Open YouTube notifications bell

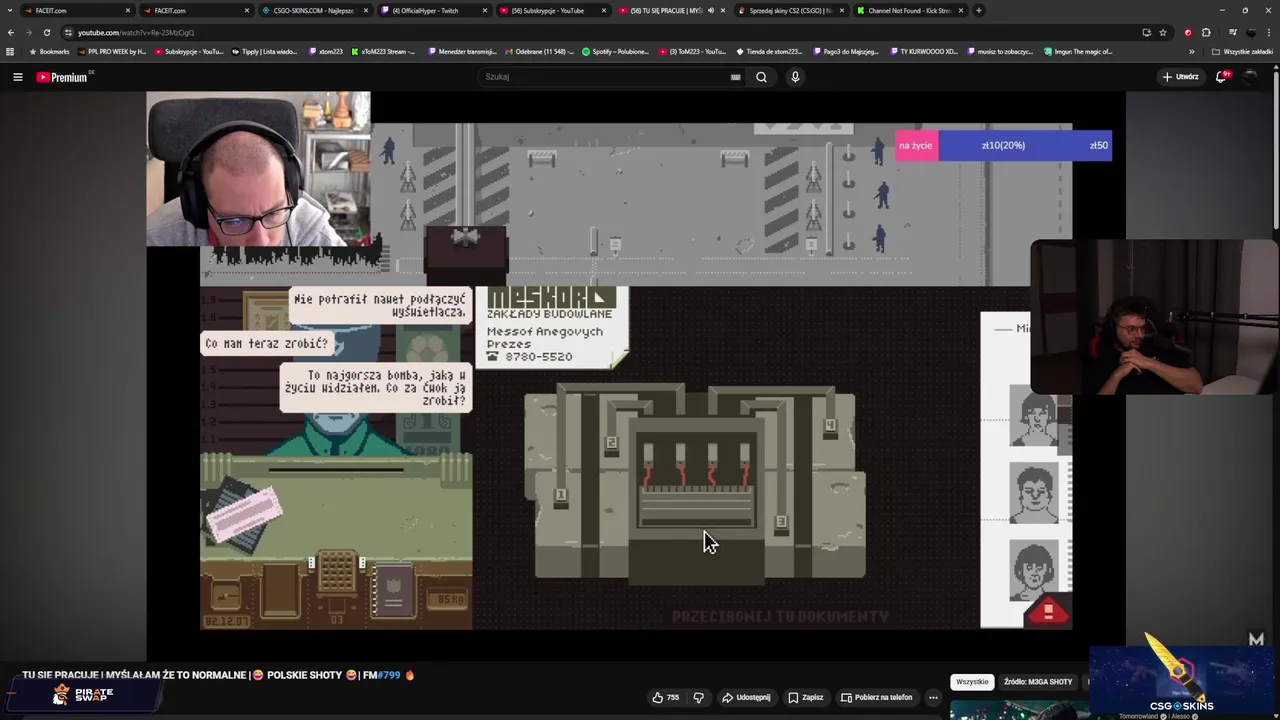pos(1222,77)
